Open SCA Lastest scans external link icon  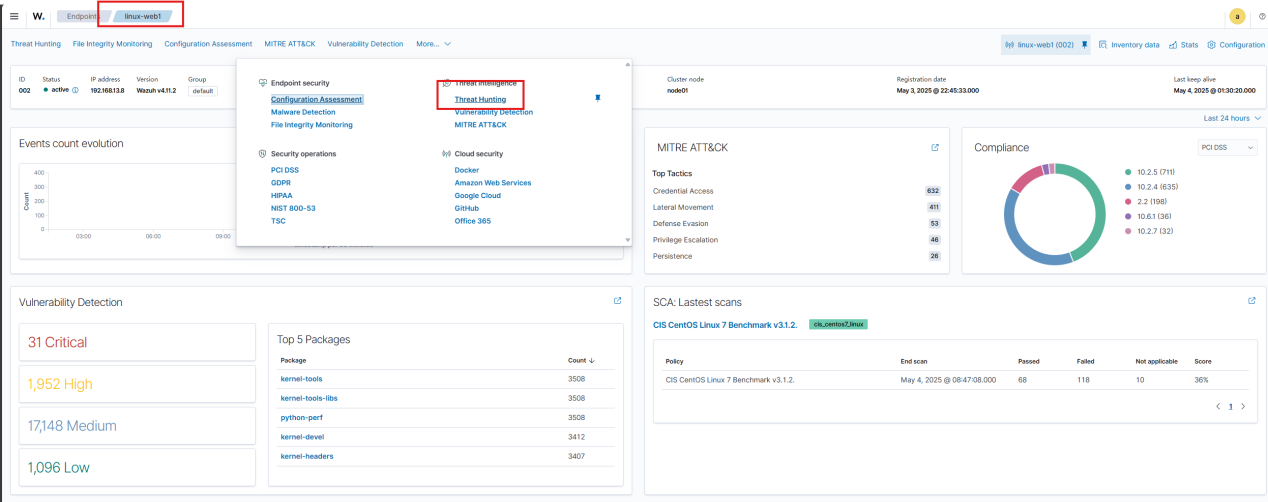[1251, 300]
